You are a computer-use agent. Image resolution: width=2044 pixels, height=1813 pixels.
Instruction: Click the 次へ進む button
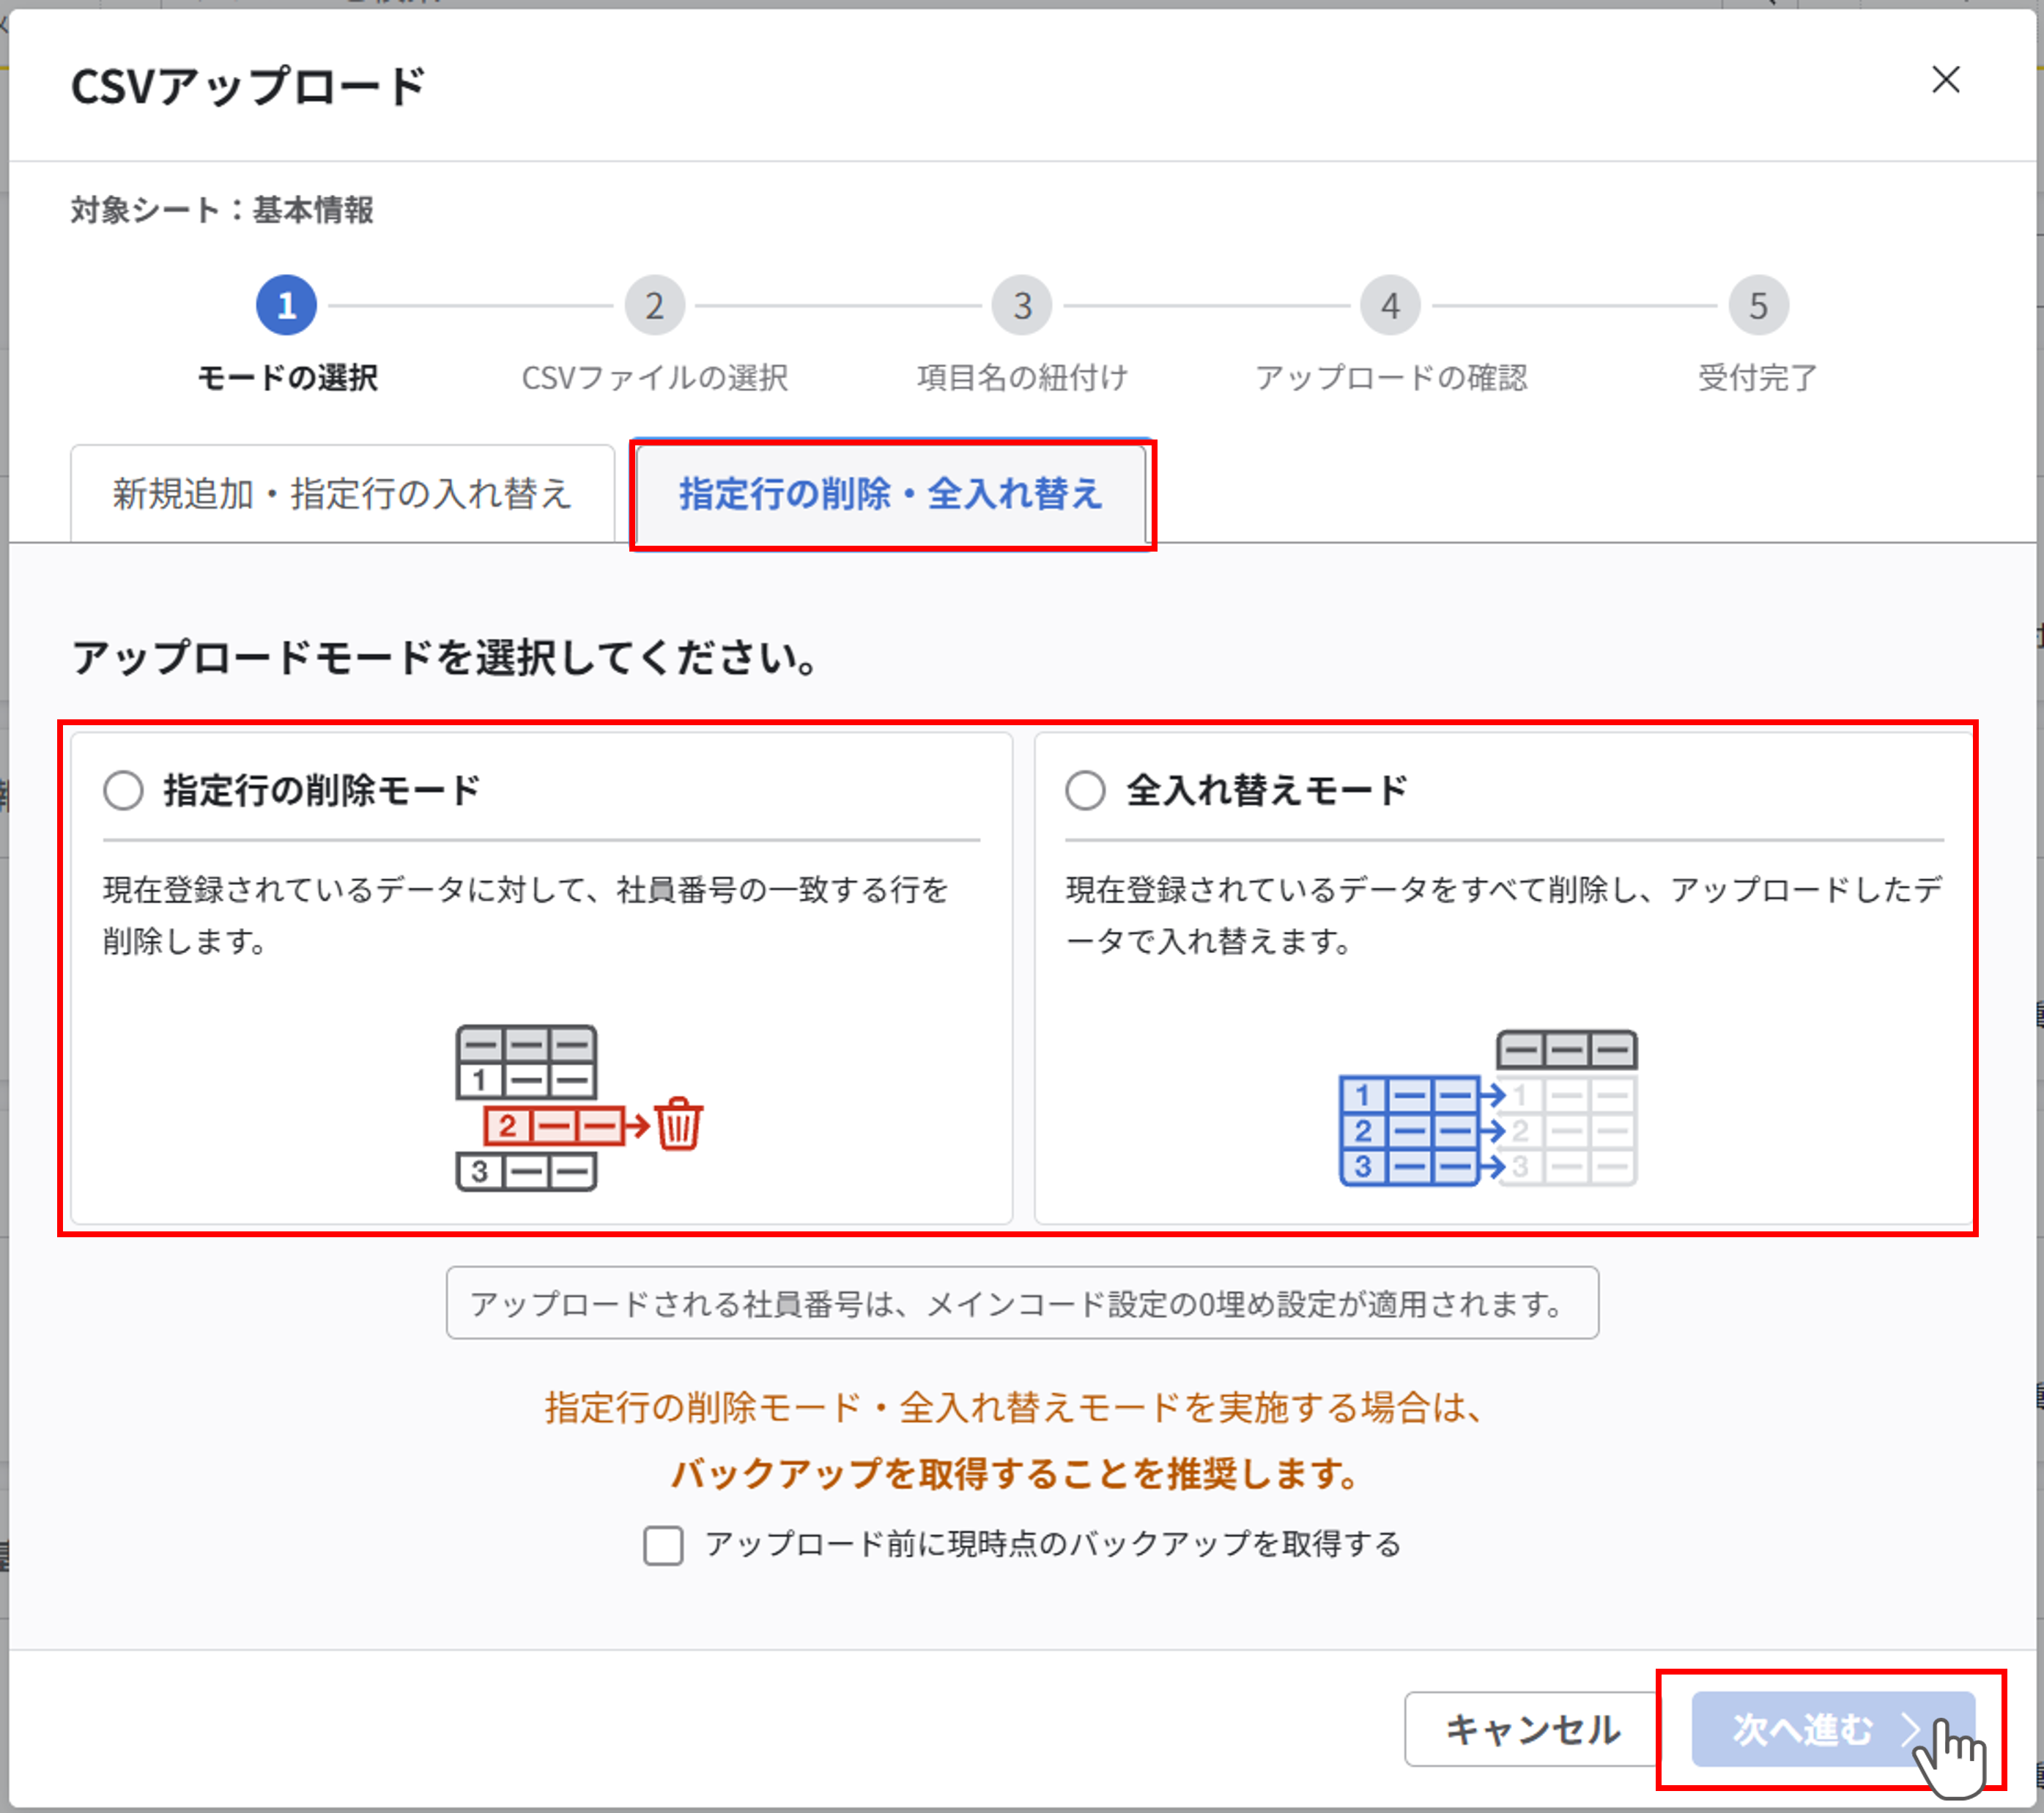[x=1832, y=1729]
